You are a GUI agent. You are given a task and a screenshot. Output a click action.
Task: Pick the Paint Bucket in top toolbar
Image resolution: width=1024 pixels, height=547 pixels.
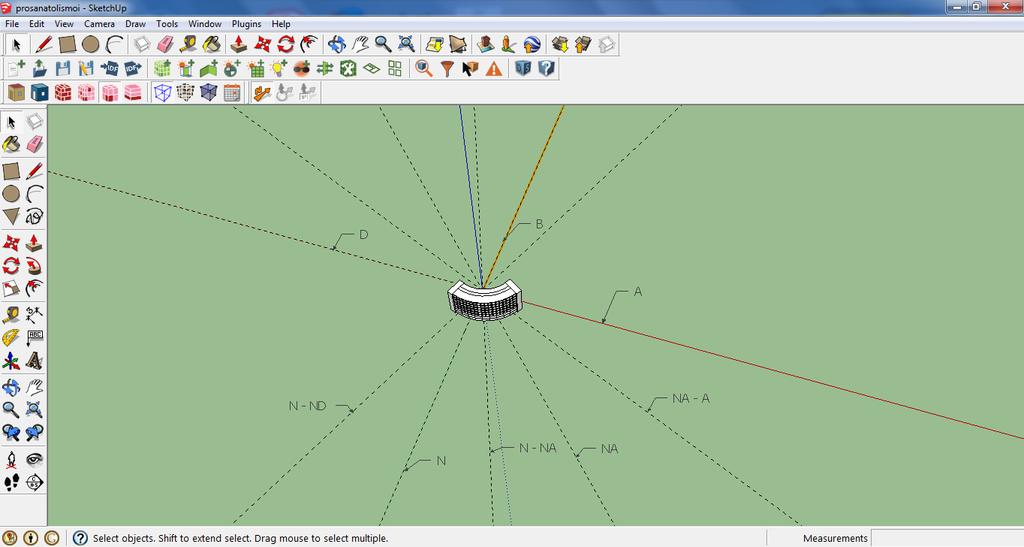(x=212, y=44)
